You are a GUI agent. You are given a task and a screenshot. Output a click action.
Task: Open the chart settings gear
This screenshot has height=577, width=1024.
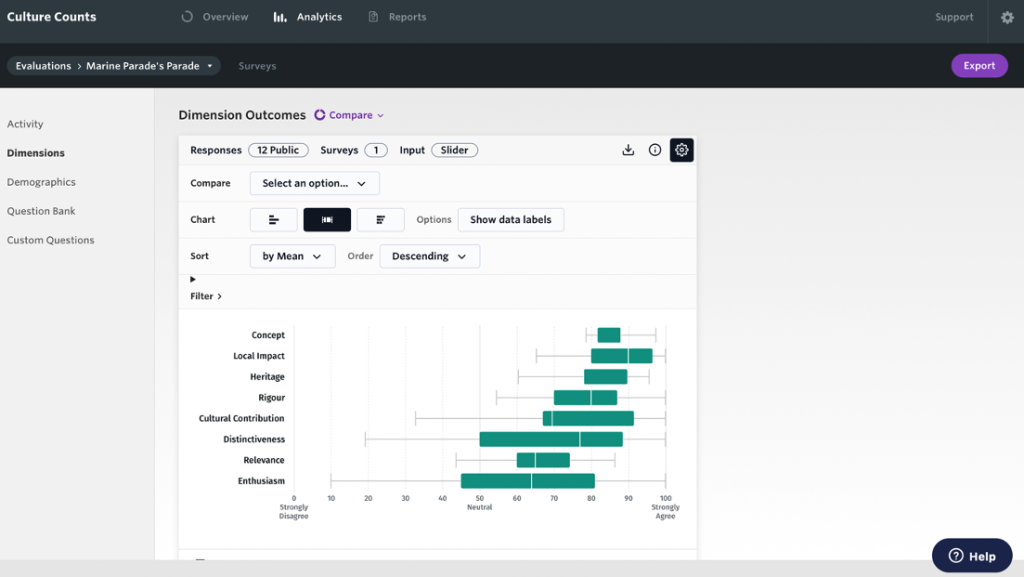click(681, 149)
